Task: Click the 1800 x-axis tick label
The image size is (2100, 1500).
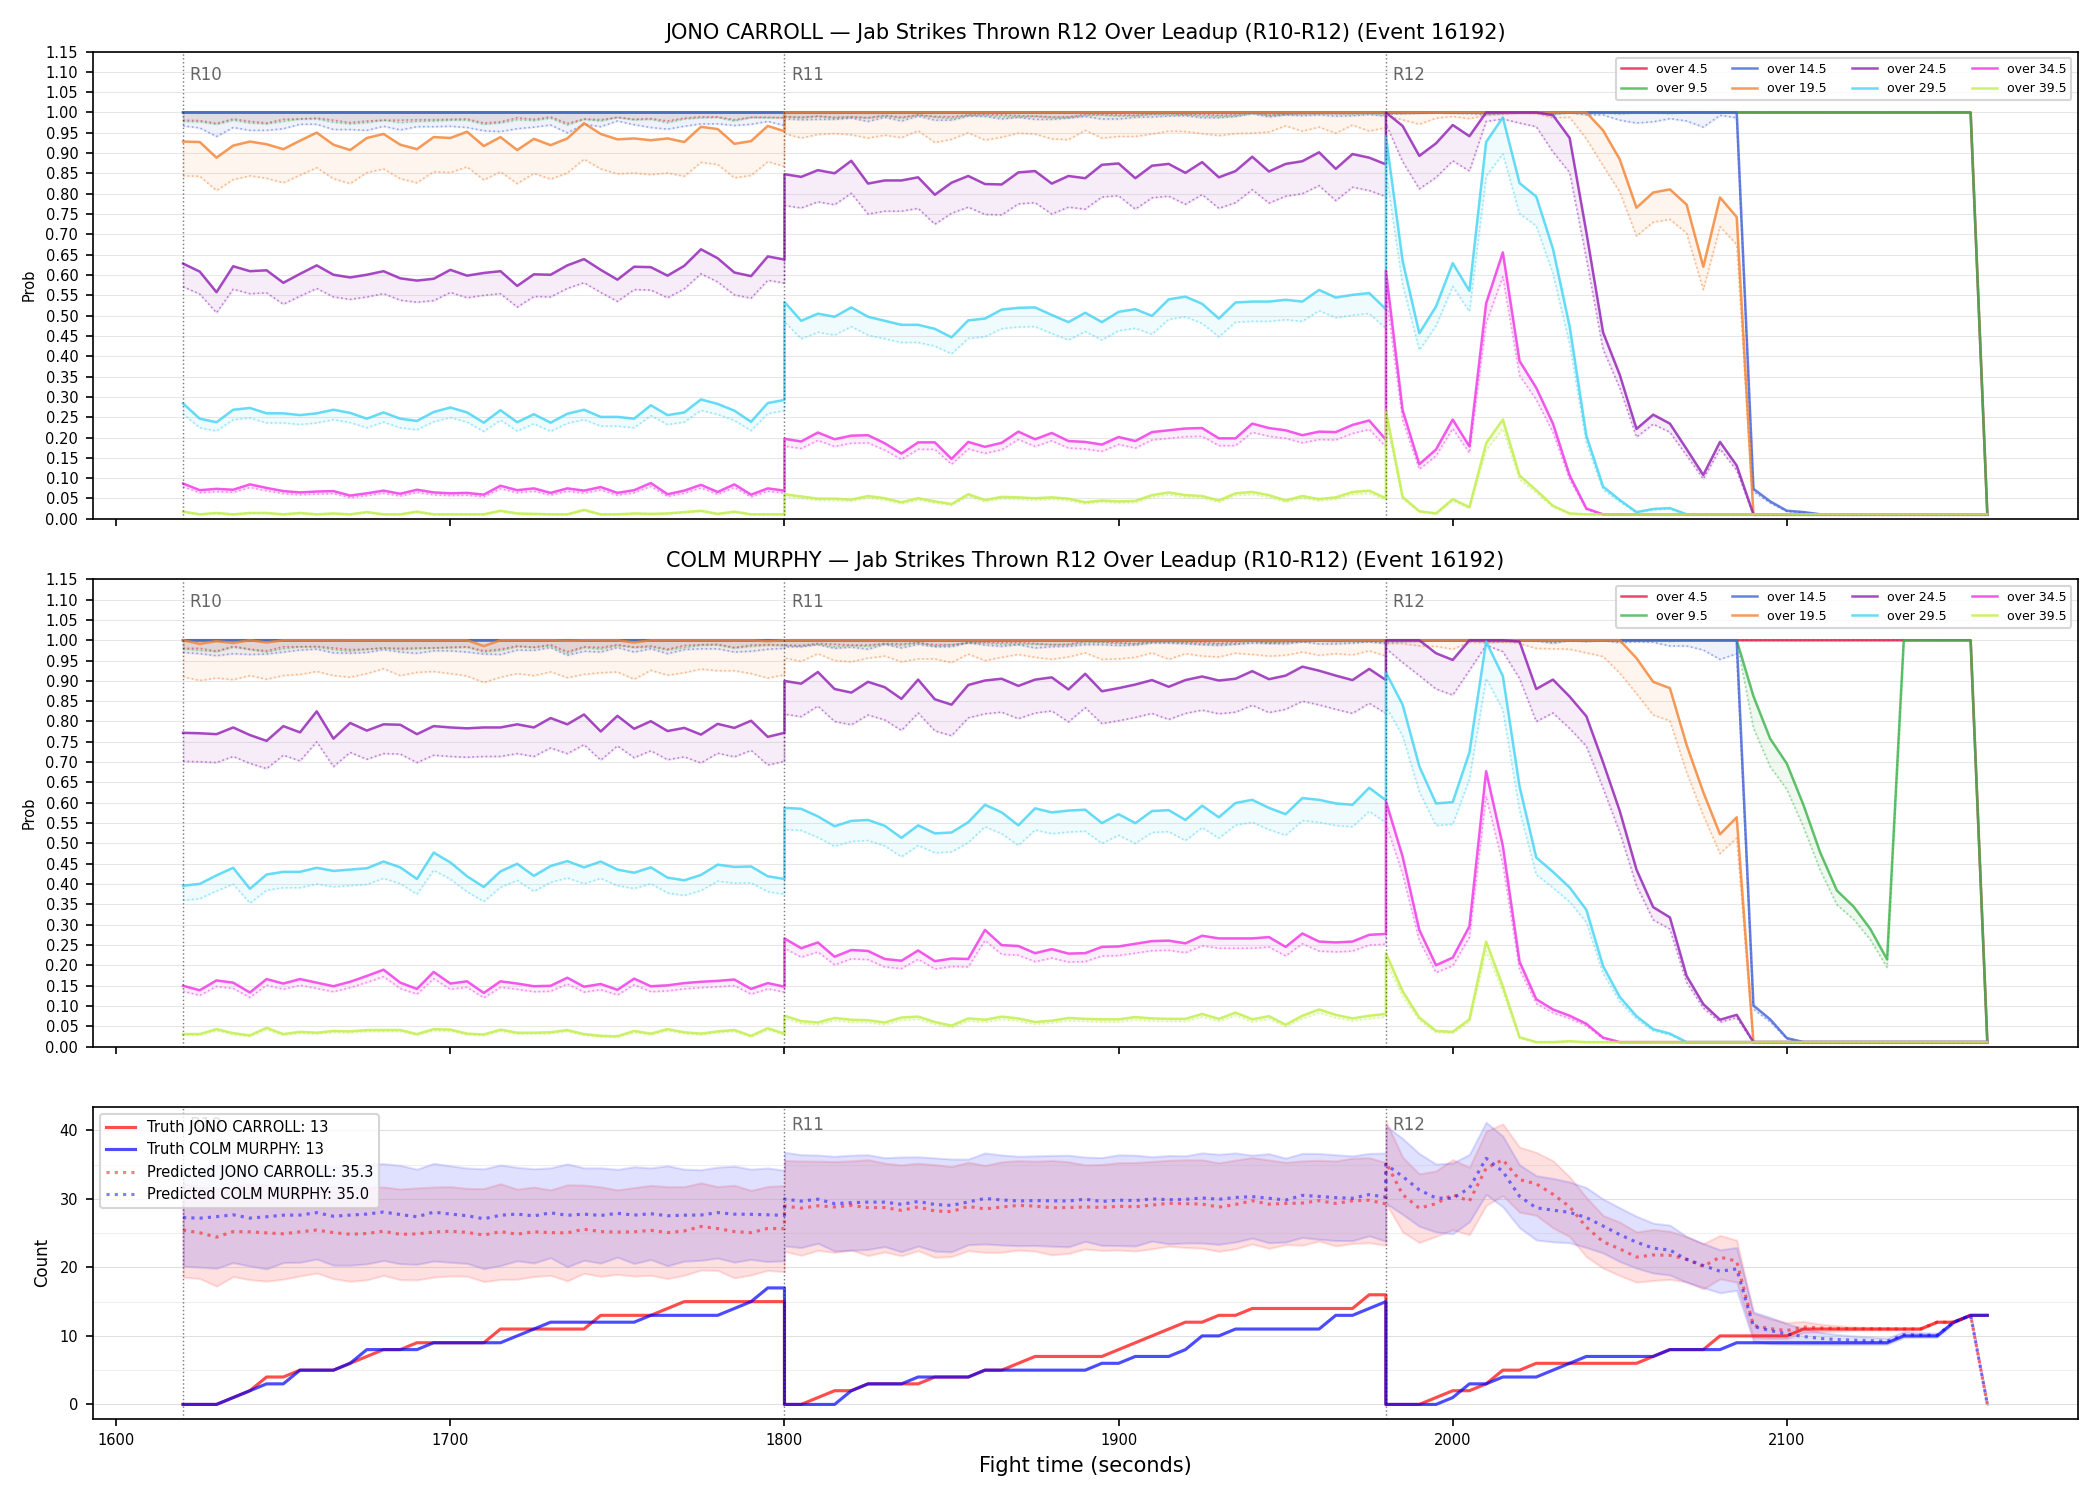Action: (784, 1440)
